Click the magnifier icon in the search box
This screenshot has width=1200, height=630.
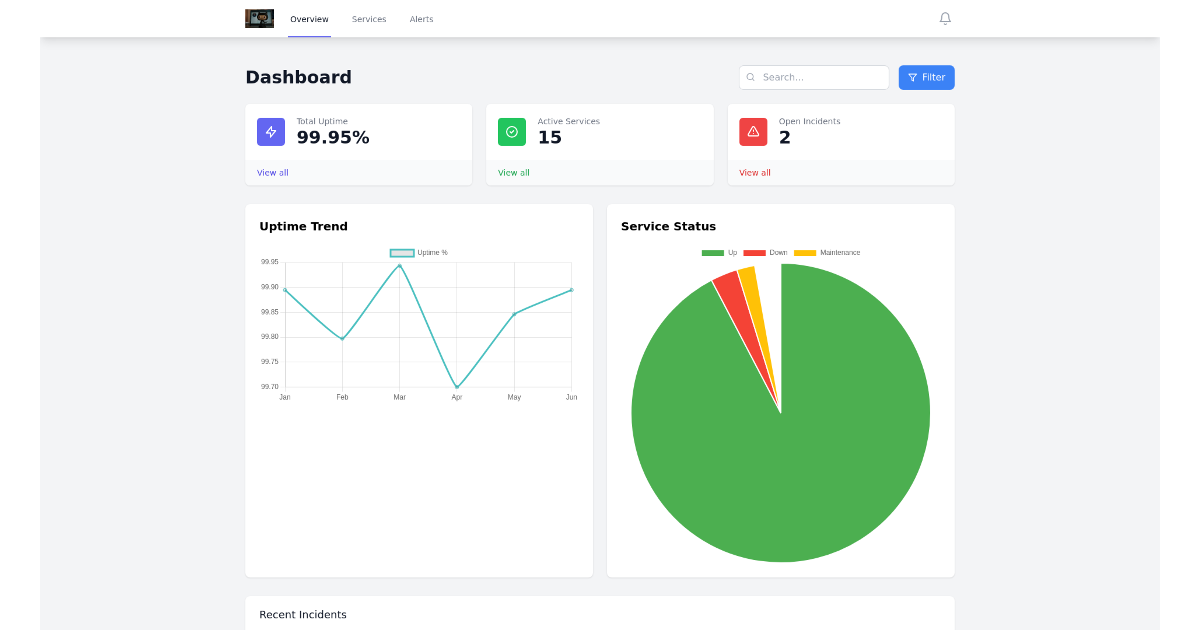point(751,77)
